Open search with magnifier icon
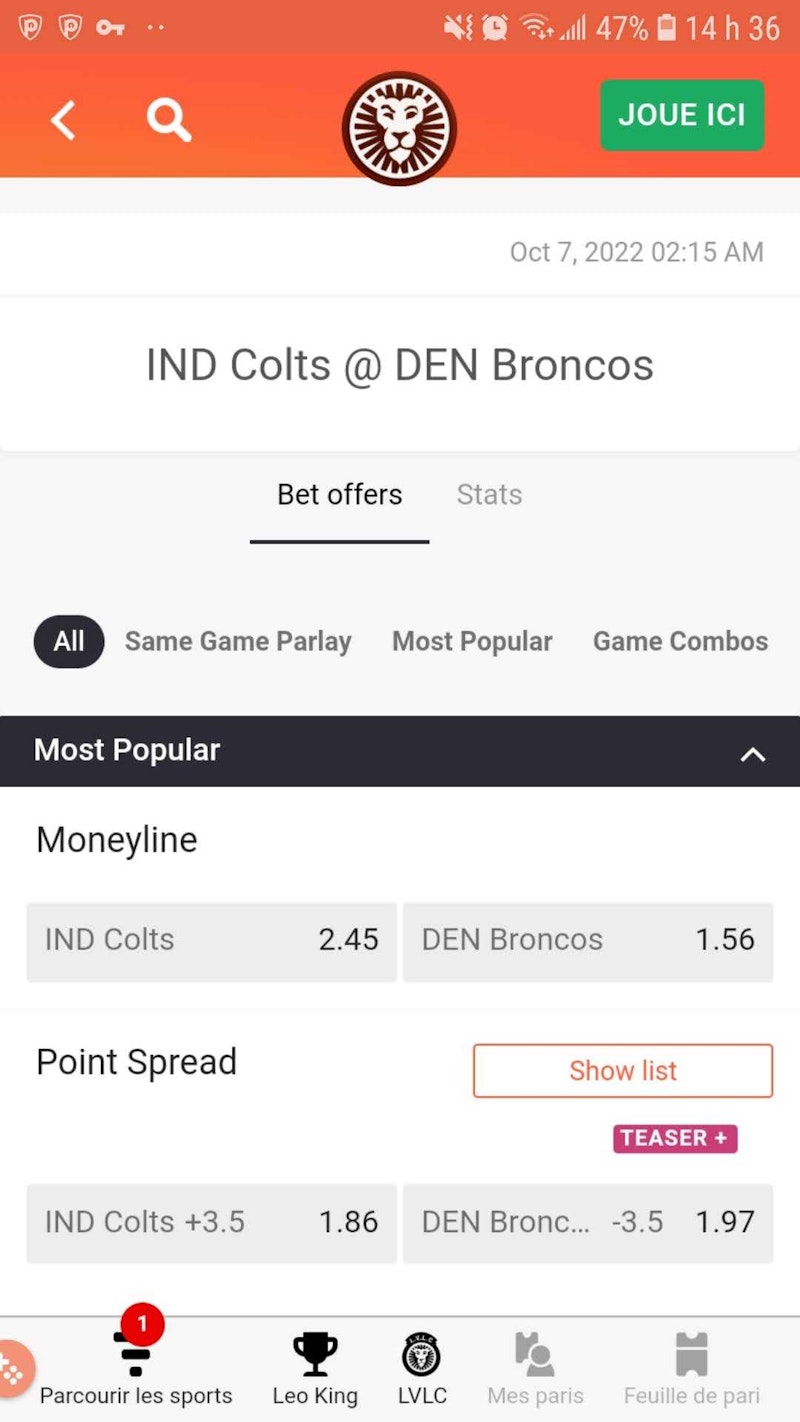Image resolution: width=800 pixels, height=1422 pixels. 168,121
